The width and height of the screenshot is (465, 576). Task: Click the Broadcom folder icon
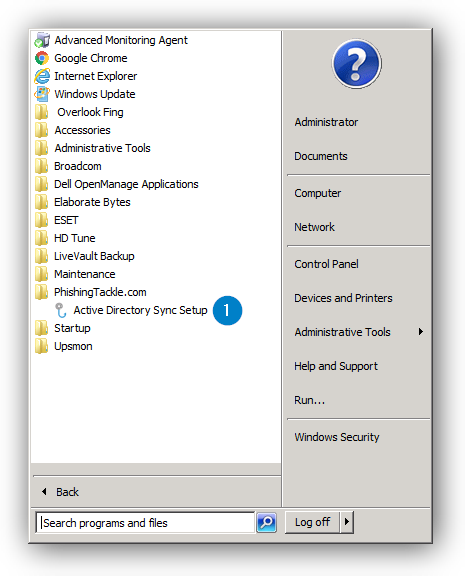pos(42,166)
